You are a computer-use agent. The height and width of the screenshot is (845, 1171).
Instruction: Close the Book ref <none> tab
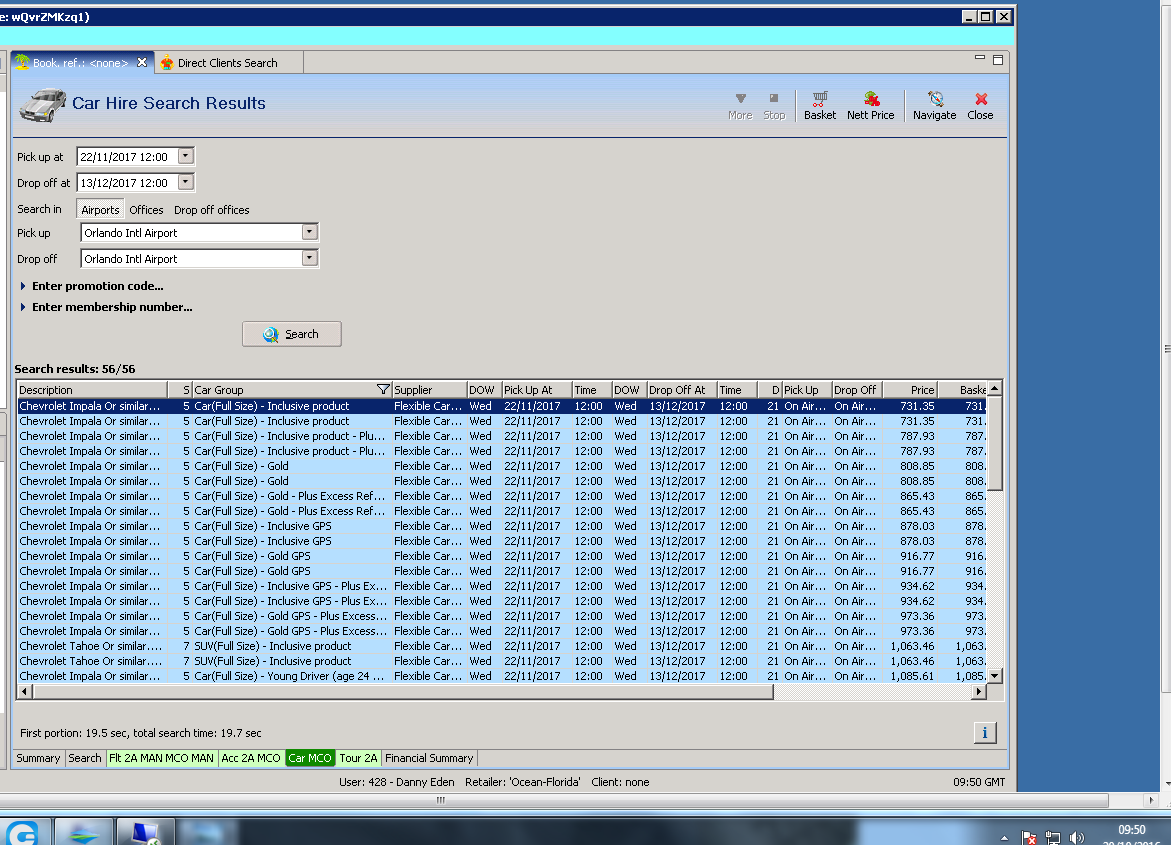pyautogui.click(x=142, y=63)
